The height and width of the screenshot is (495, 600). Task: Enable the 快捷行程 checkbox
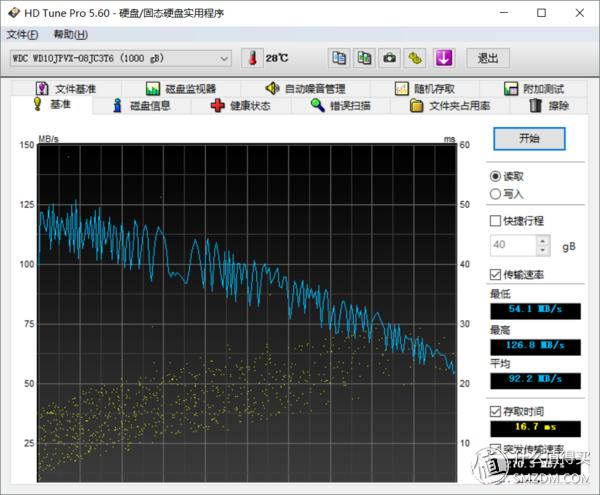point(496,221)
